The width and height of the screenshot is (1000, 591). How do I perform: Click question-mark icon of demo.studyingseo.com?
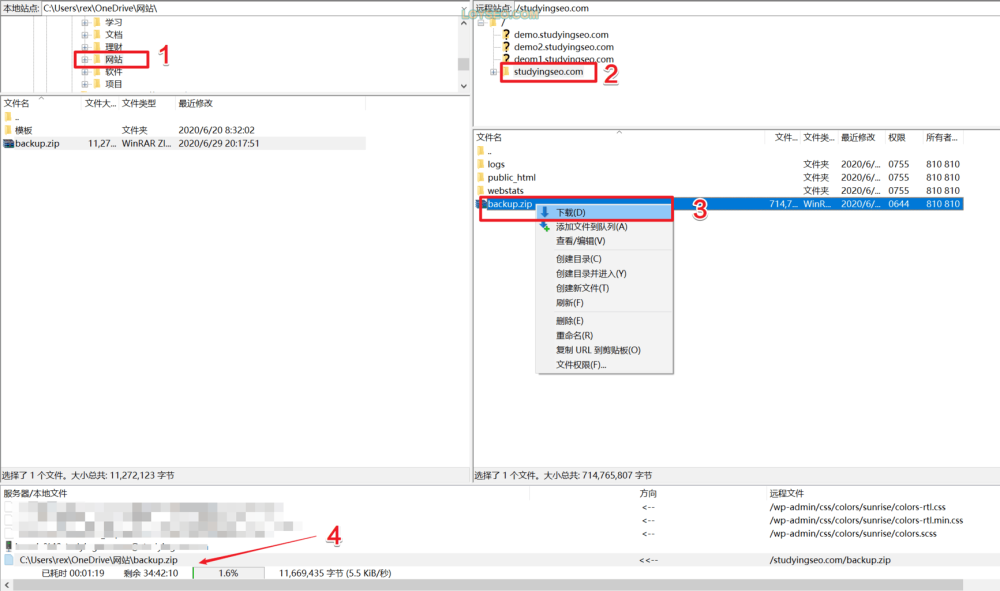point(506,34)
